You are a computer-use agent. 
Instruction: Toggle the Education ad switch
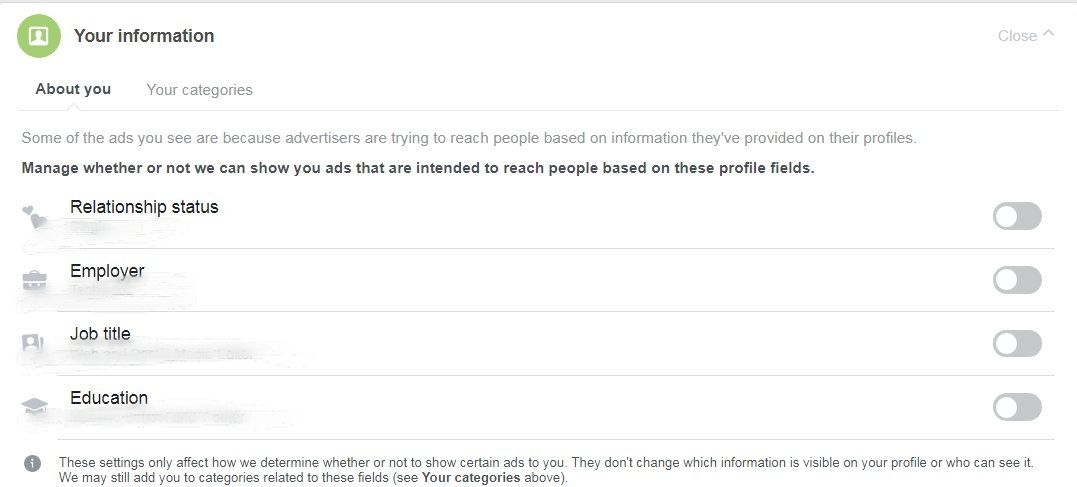pos(1017,407)
